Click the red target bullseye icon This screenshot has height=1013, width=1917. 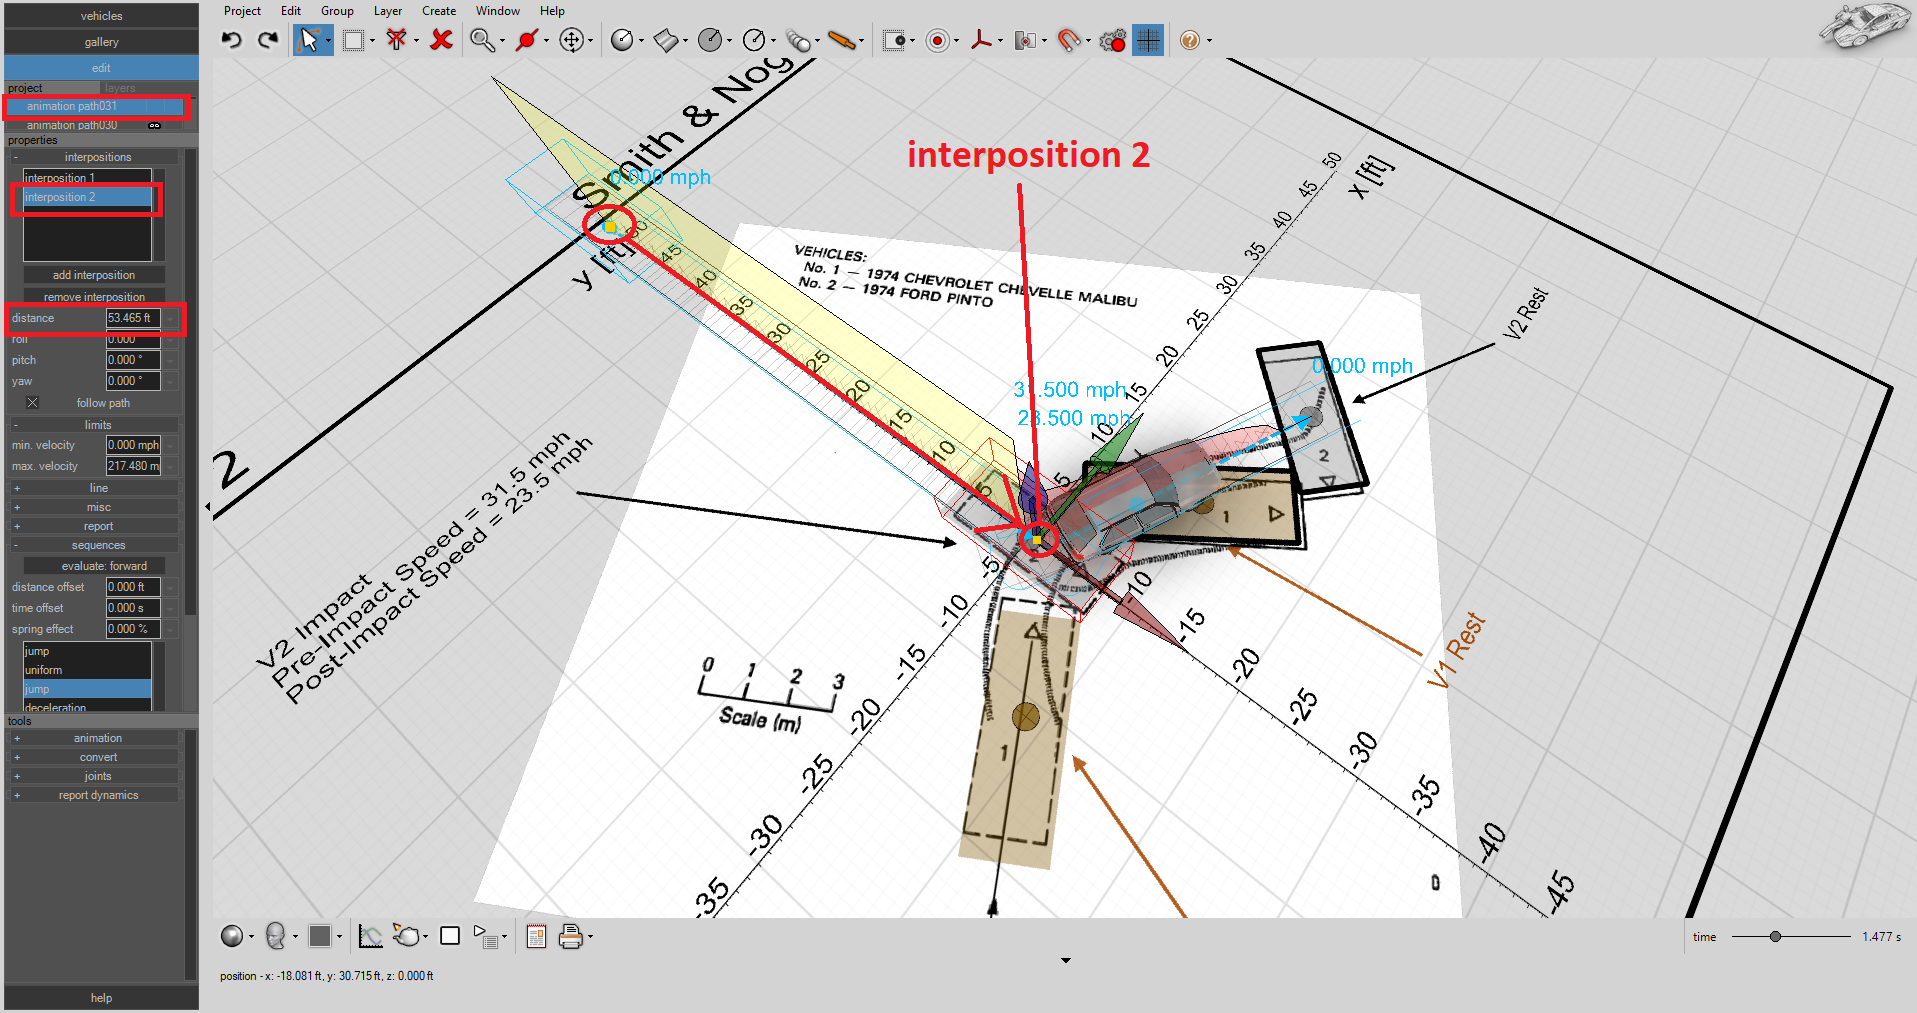(x=938, y=40)
